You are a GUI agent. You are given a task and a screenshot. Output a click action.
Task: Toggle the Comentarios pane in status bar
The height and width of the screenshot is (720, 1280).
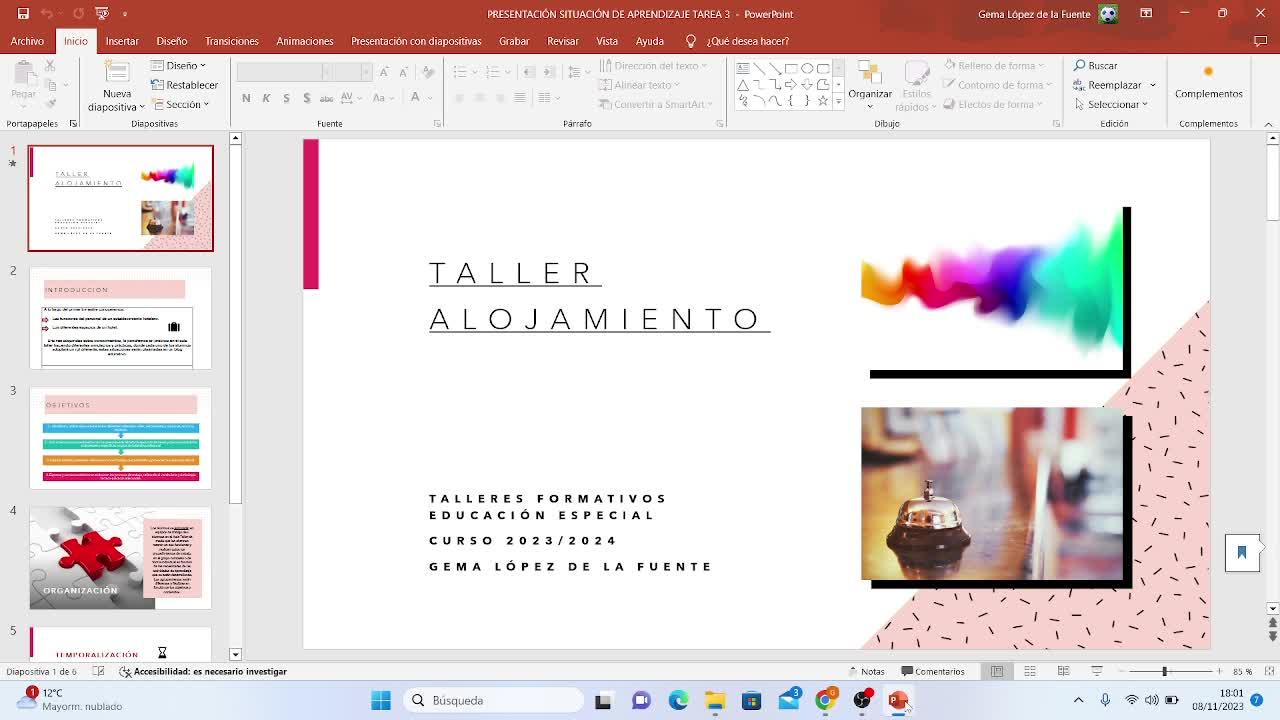pos(933,671)
